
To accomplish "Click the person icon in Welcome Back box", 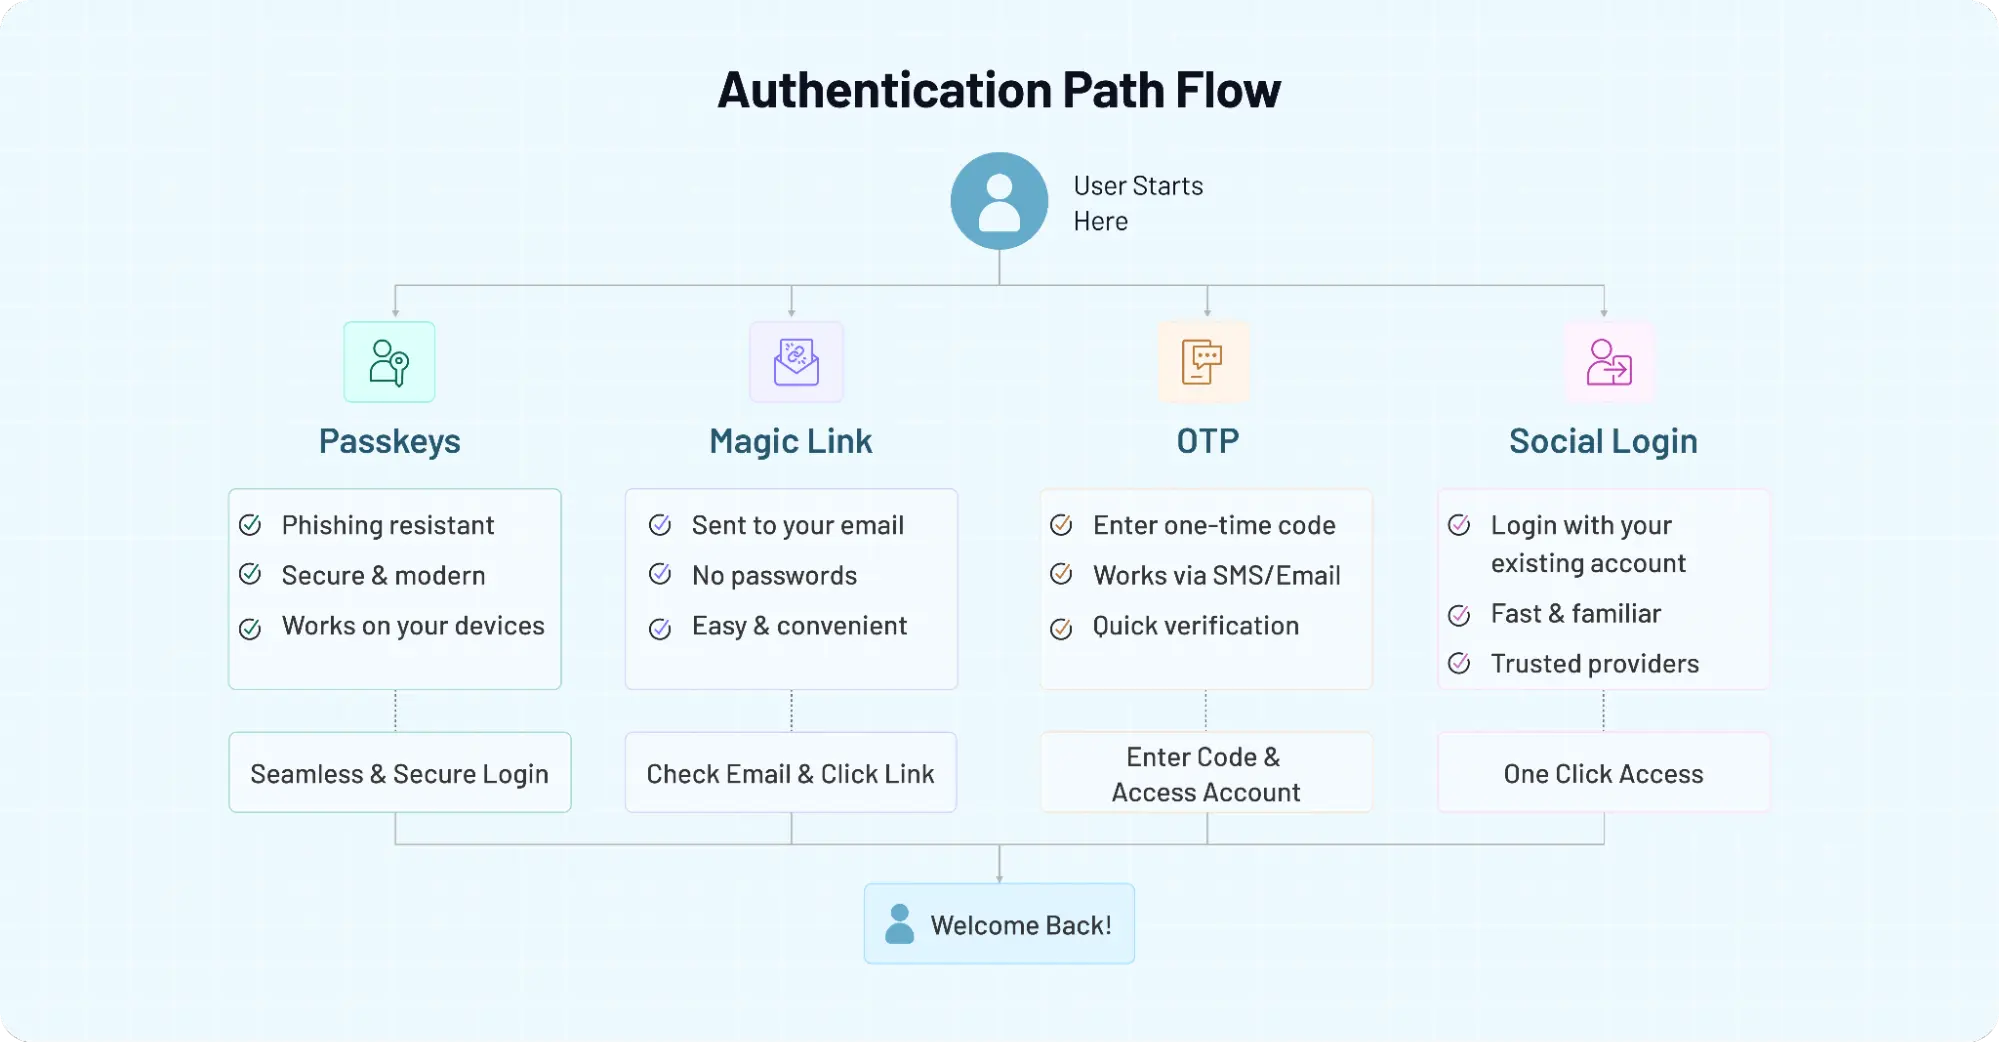I will (x=900, y=924).
